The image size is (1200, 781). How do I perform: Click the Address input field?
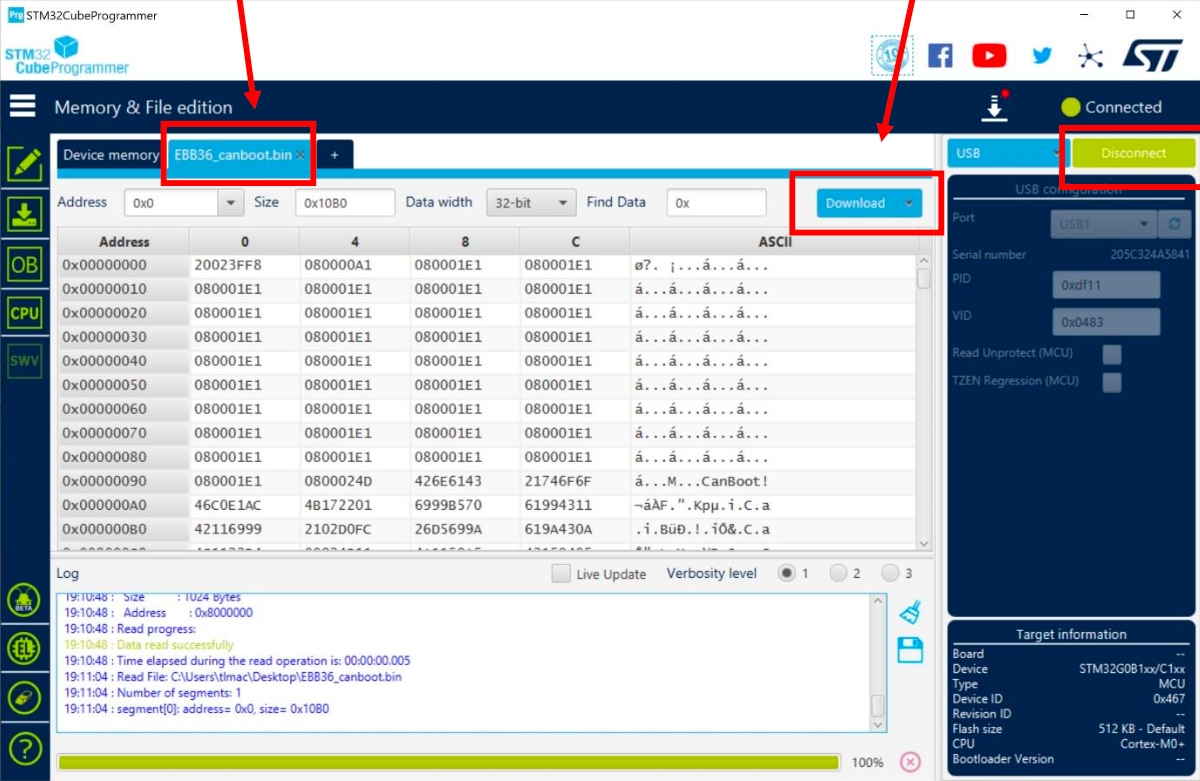coord(172,203)
